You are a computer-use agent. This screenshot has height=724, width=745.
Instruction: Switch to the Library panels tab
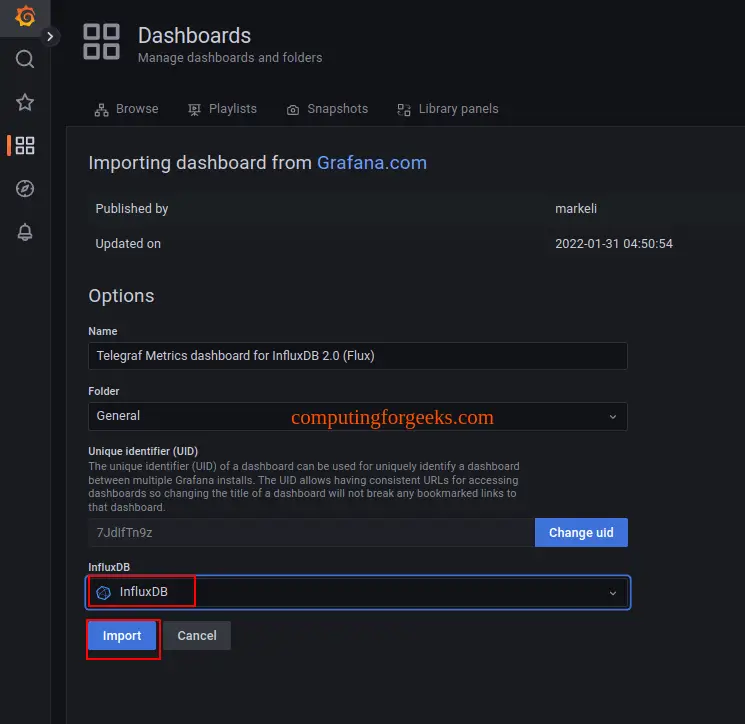tap(448, 109)
